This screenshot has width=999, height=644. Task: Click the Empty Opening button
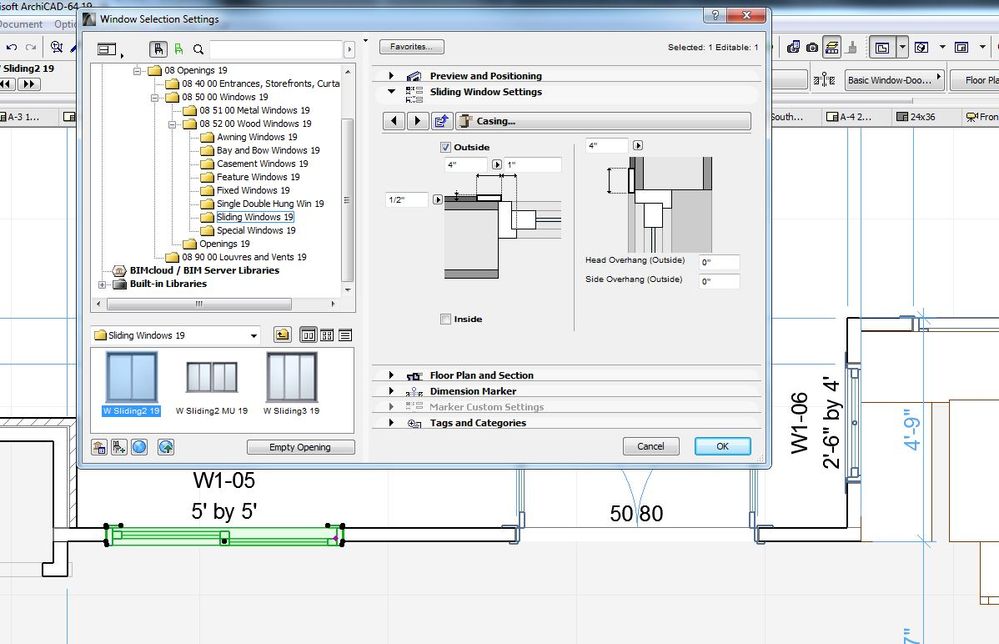coord(300,447)
